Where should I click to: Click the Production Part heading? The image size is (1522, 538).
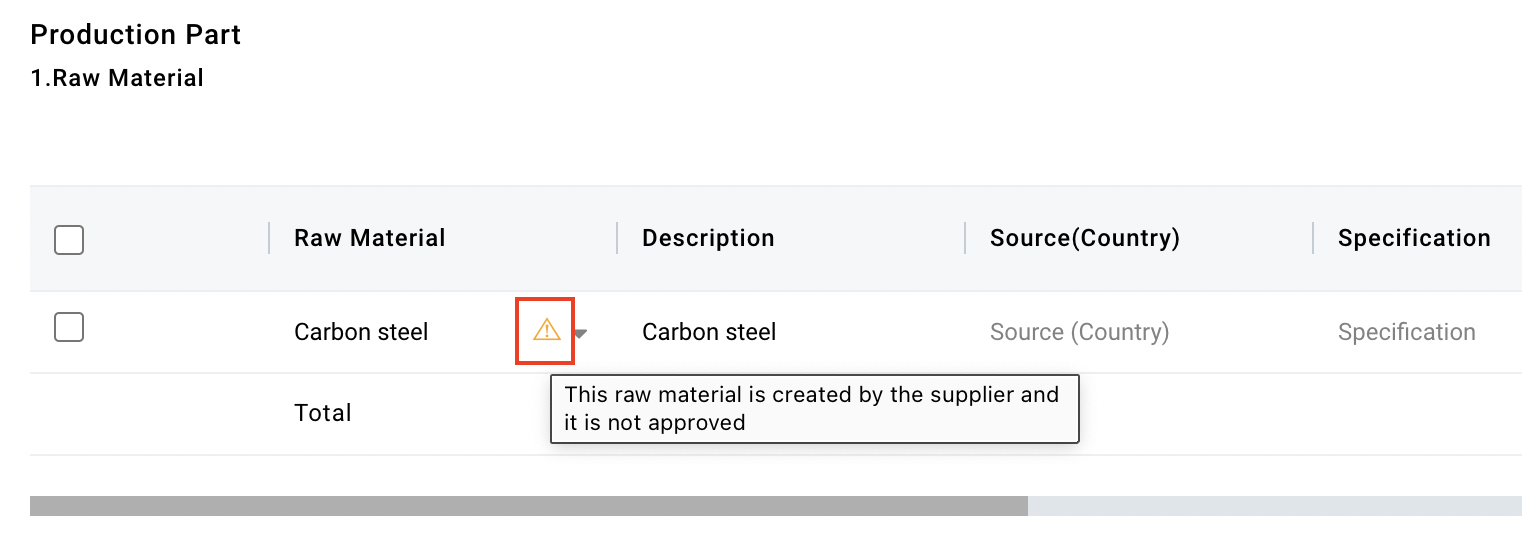pyautogui.click(x=136, y=35)
